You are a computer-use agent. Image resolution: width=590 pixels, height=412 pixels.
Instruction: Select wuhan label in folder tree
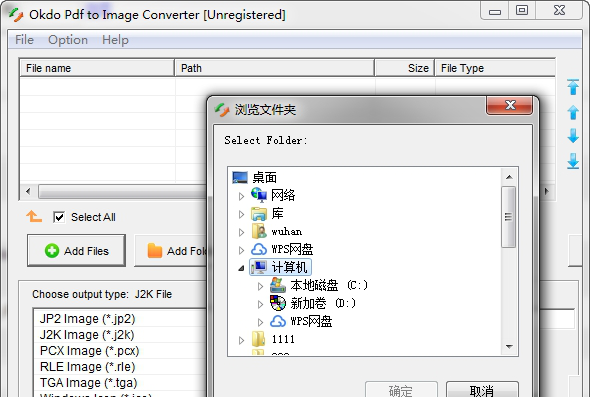click(287, 231)
